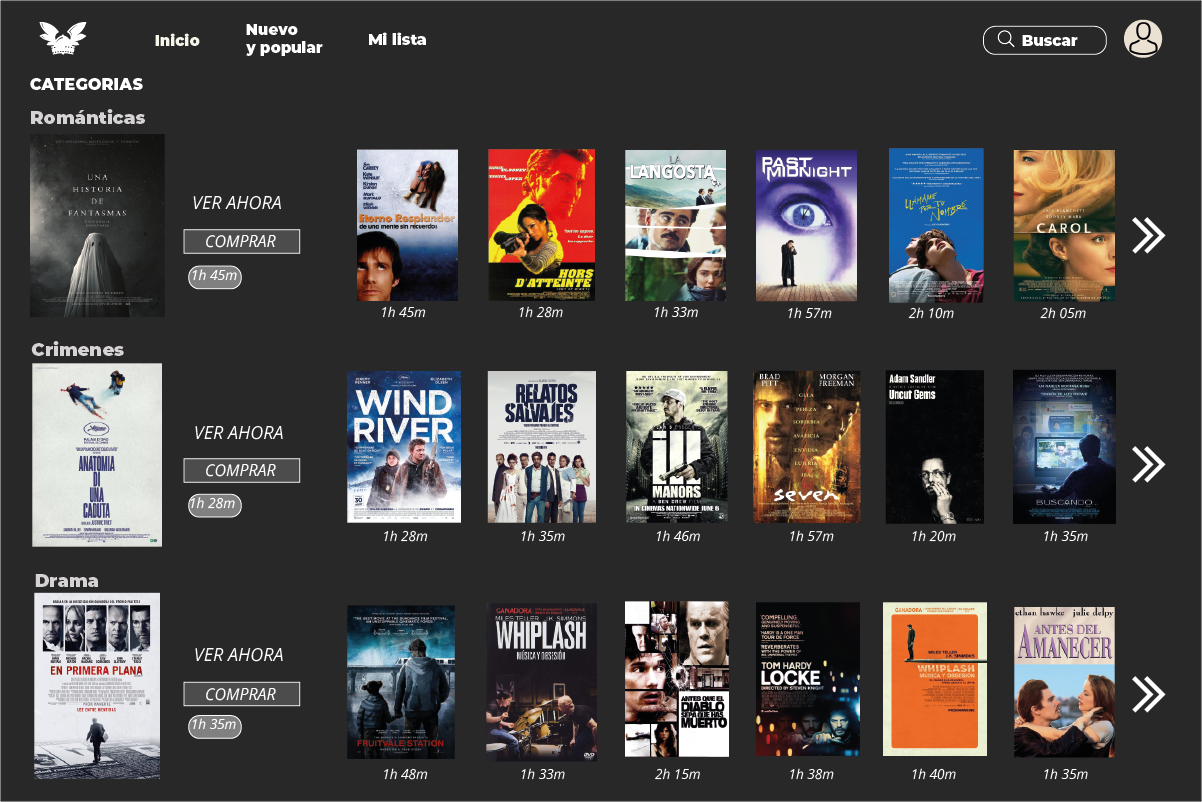
Task: Click VER AHORA in Drama row
Action: tap(238, 655)
